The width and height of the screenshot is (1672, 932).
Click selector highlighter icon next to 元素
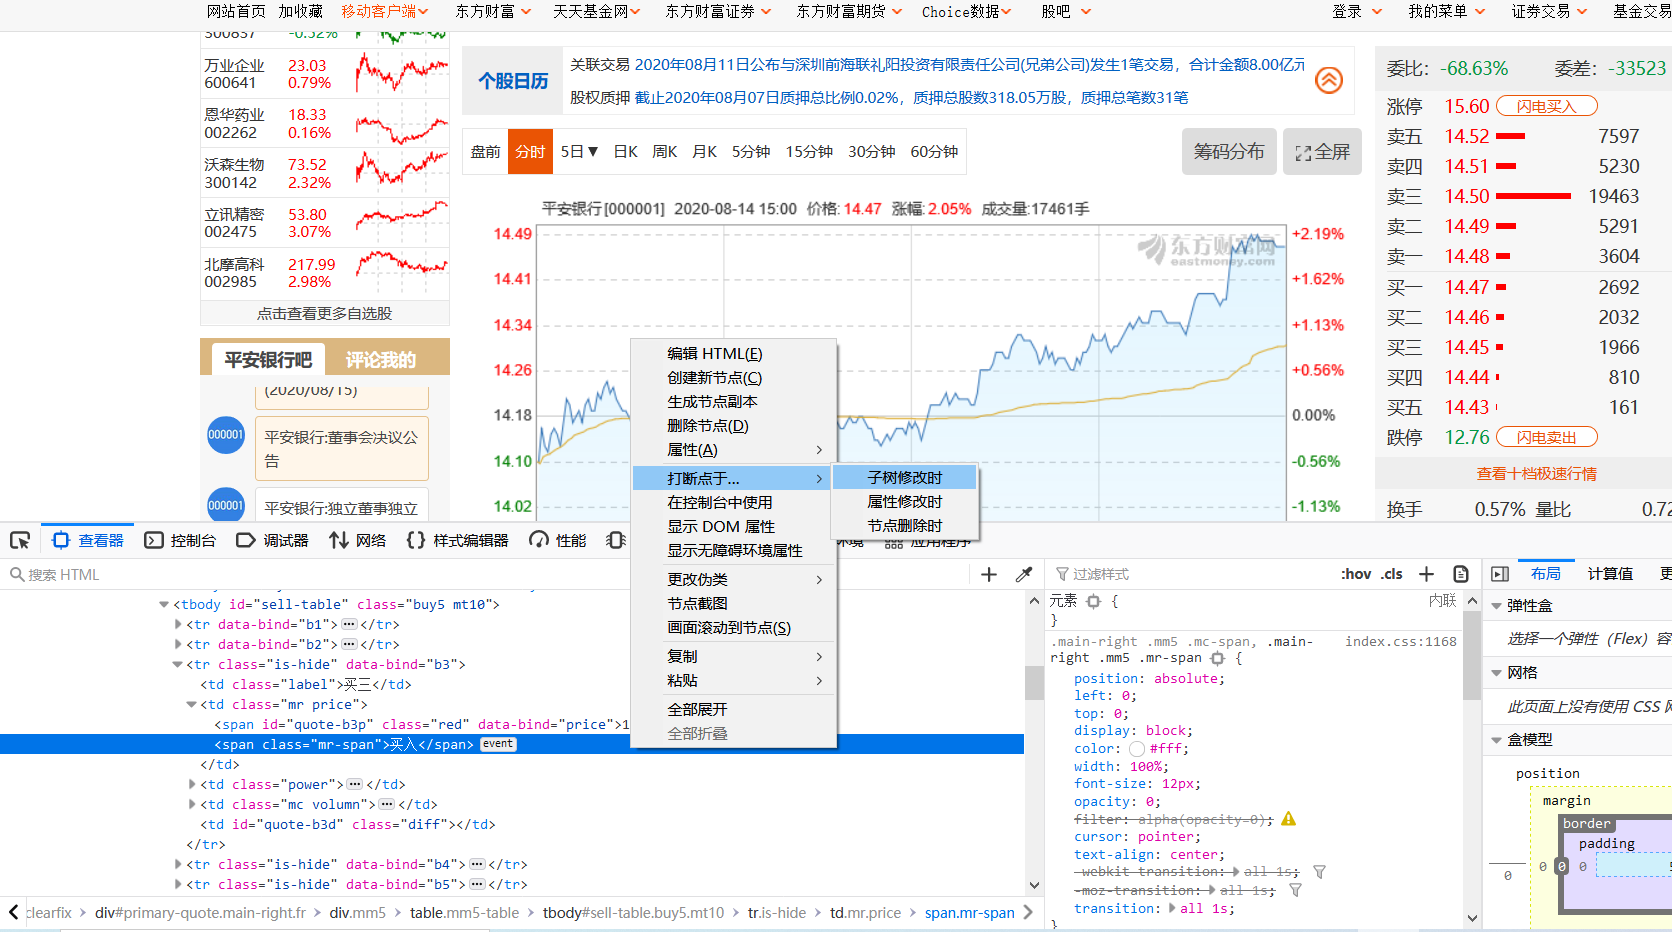pos(1093,601)
